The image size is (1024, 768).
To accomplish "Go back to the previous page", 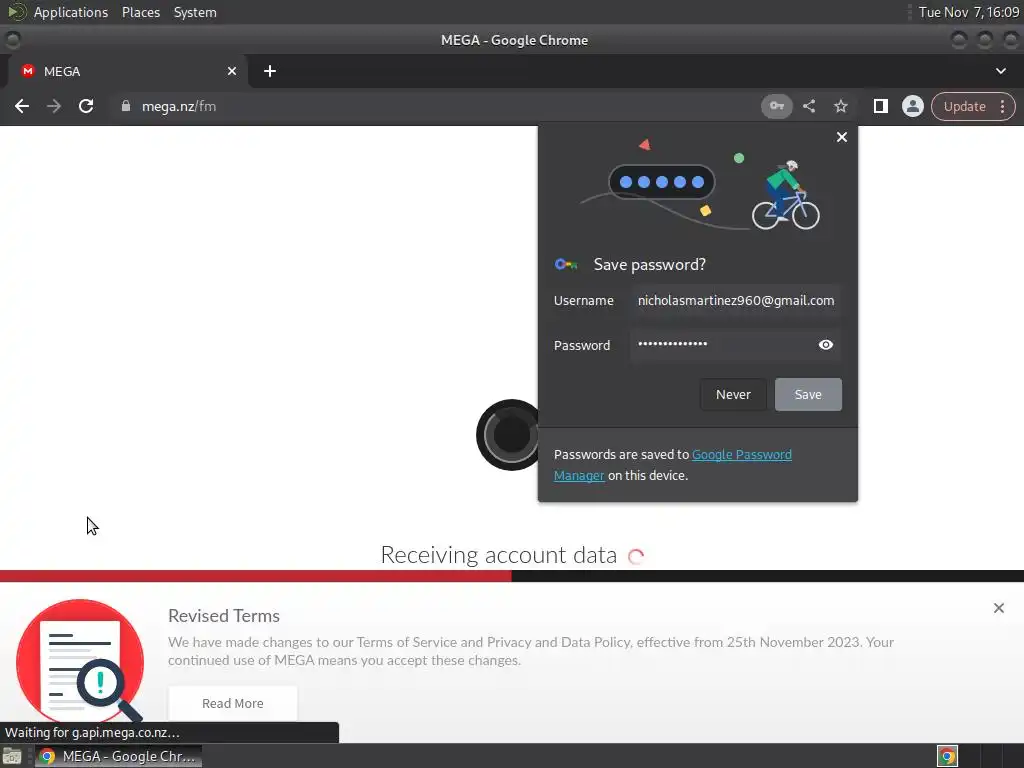I will click(22, 106).
